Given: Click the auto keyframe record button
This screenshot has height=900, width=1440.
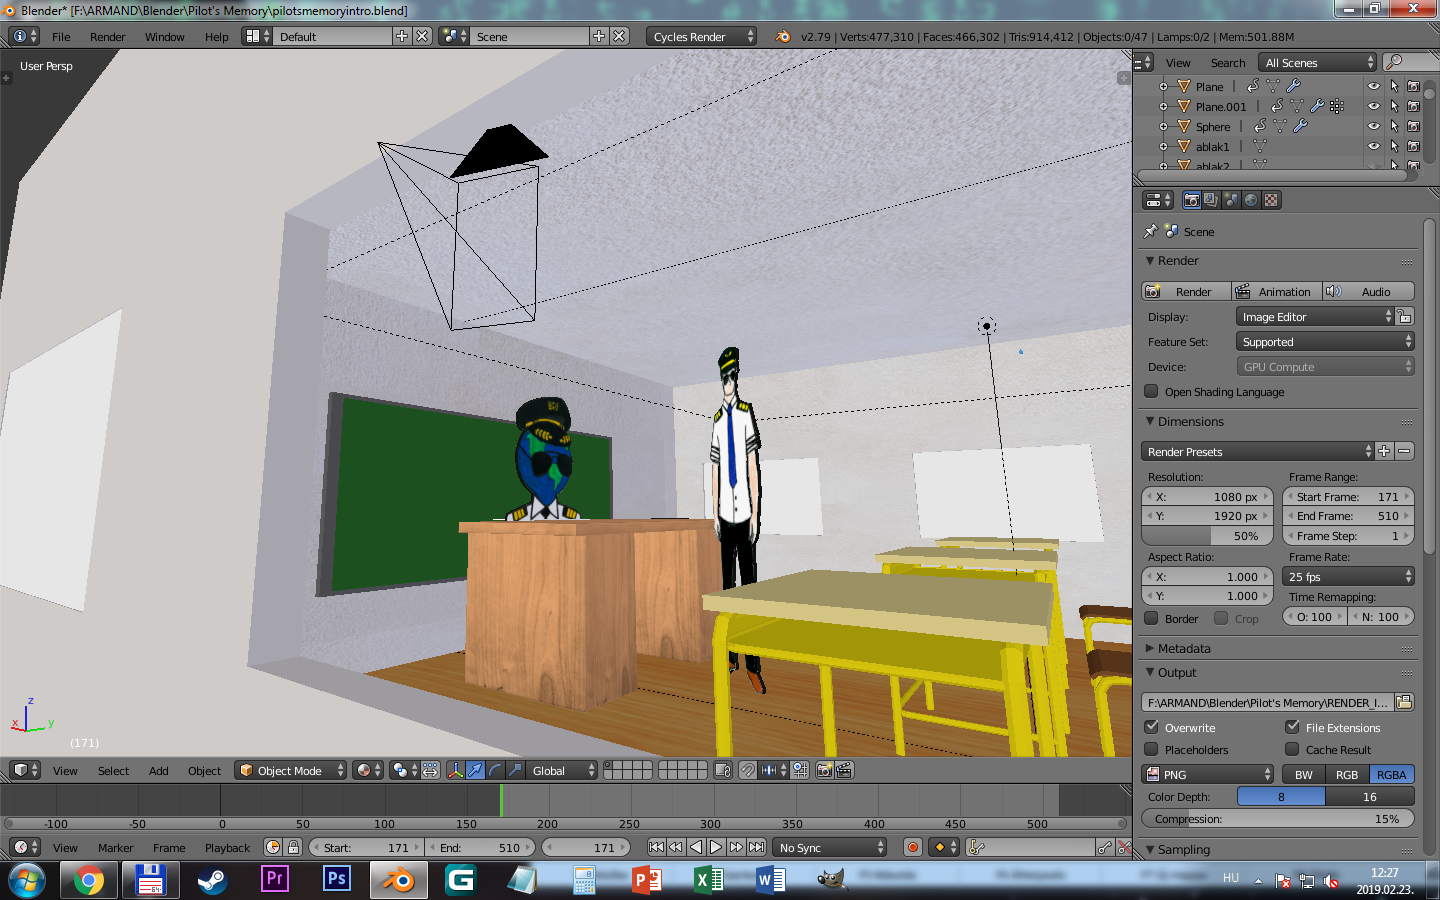Looking at the screenshot, I should click(912, 847).
